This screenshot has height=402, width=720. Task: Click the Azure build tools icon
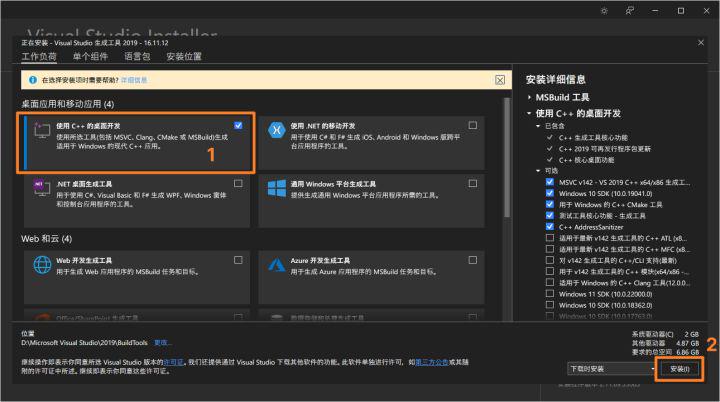coord(276,265)
